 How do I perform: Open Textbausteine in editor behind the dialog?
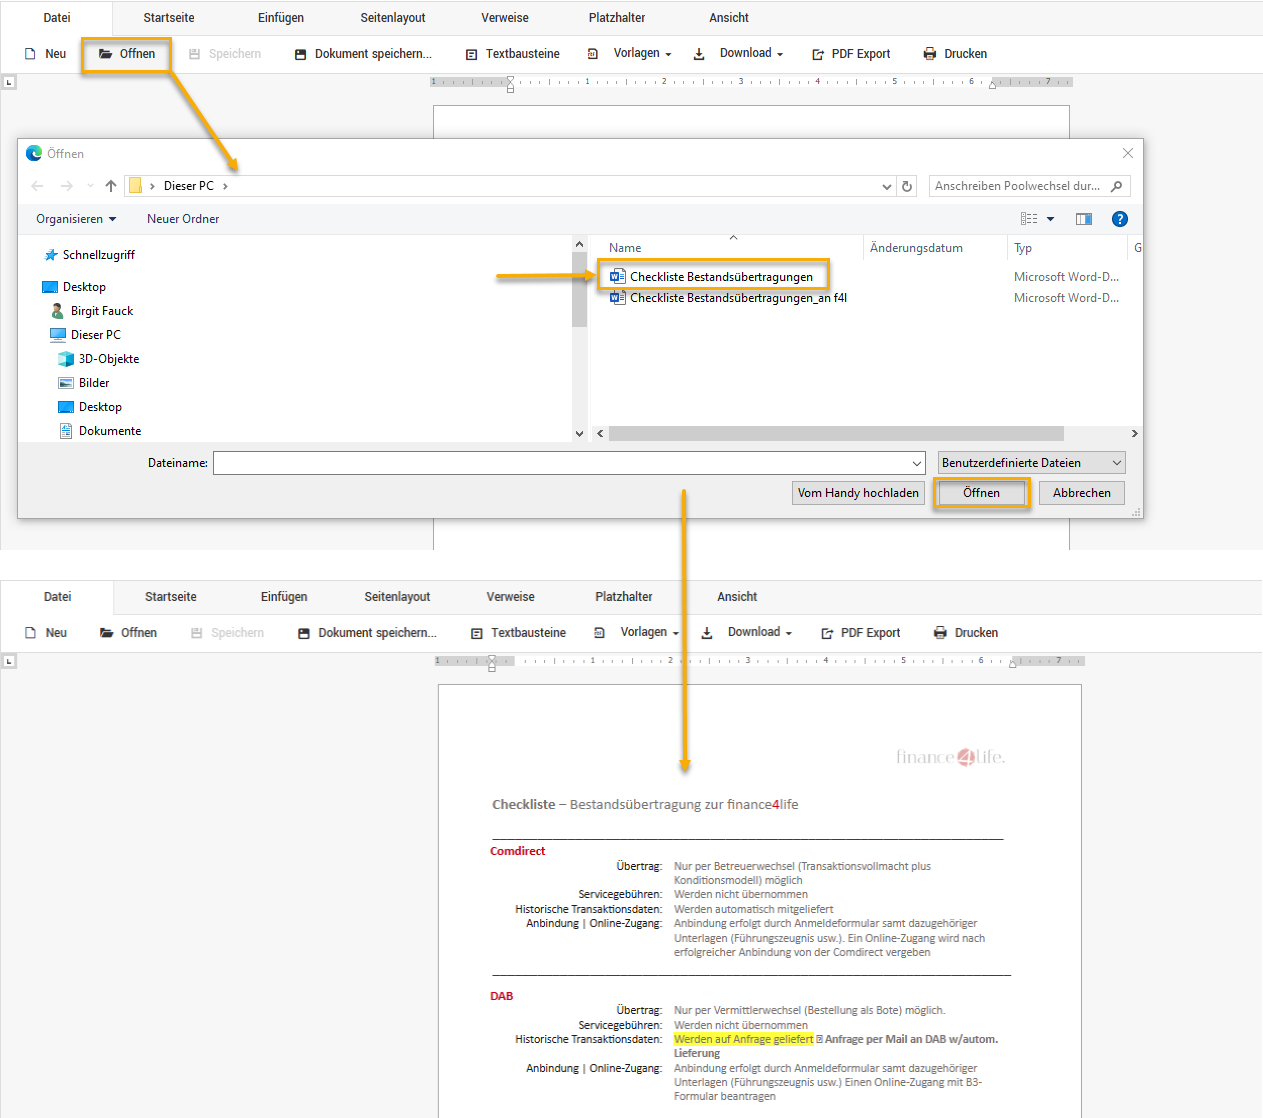[x=512, y=54]
